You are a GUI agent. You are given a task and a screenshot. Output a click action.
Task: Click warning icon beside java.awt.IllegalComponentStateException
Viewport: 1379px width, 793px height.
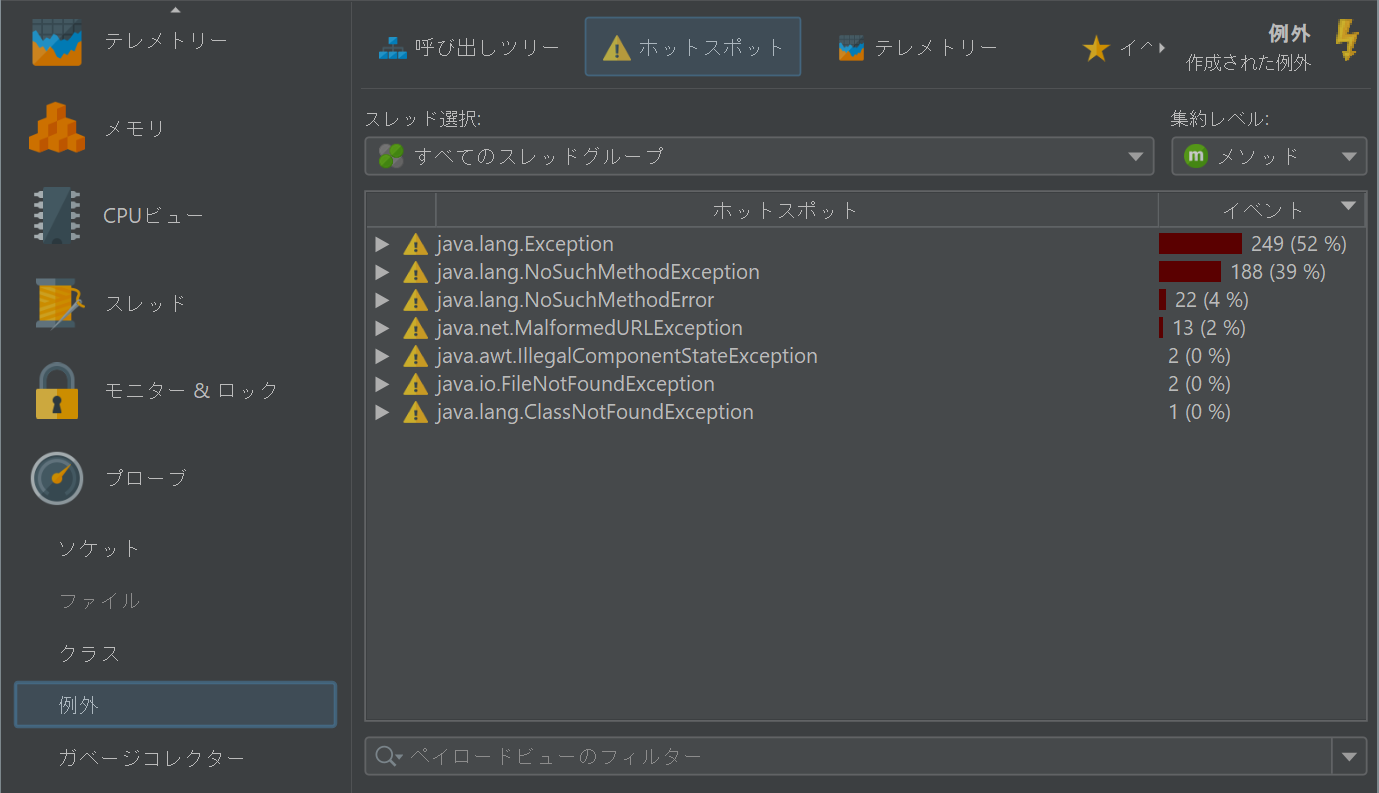415,356
